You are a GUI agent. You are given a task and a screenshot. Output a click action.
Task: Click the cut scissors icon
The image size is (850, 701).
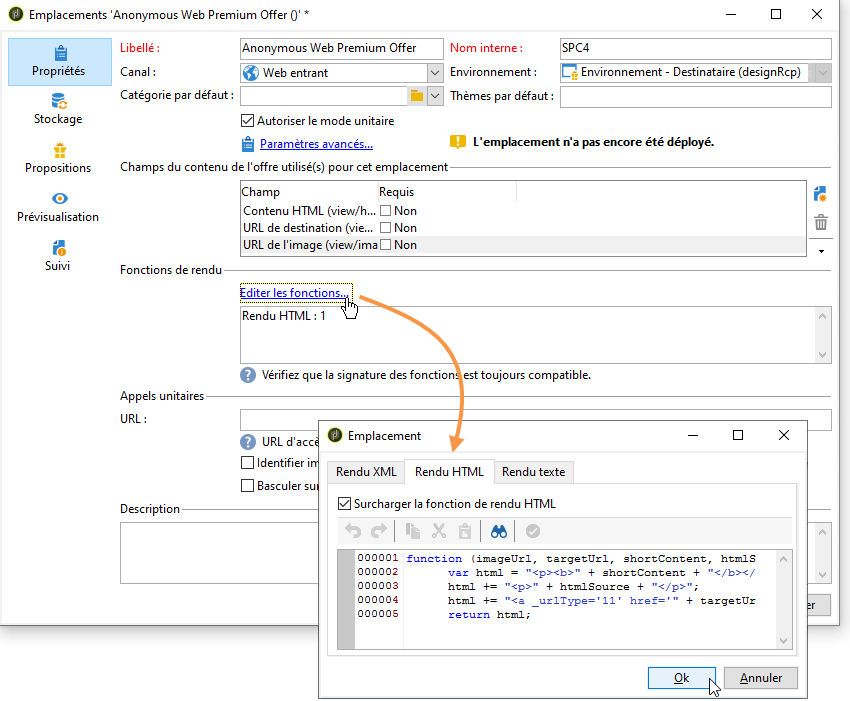point(439,531)
